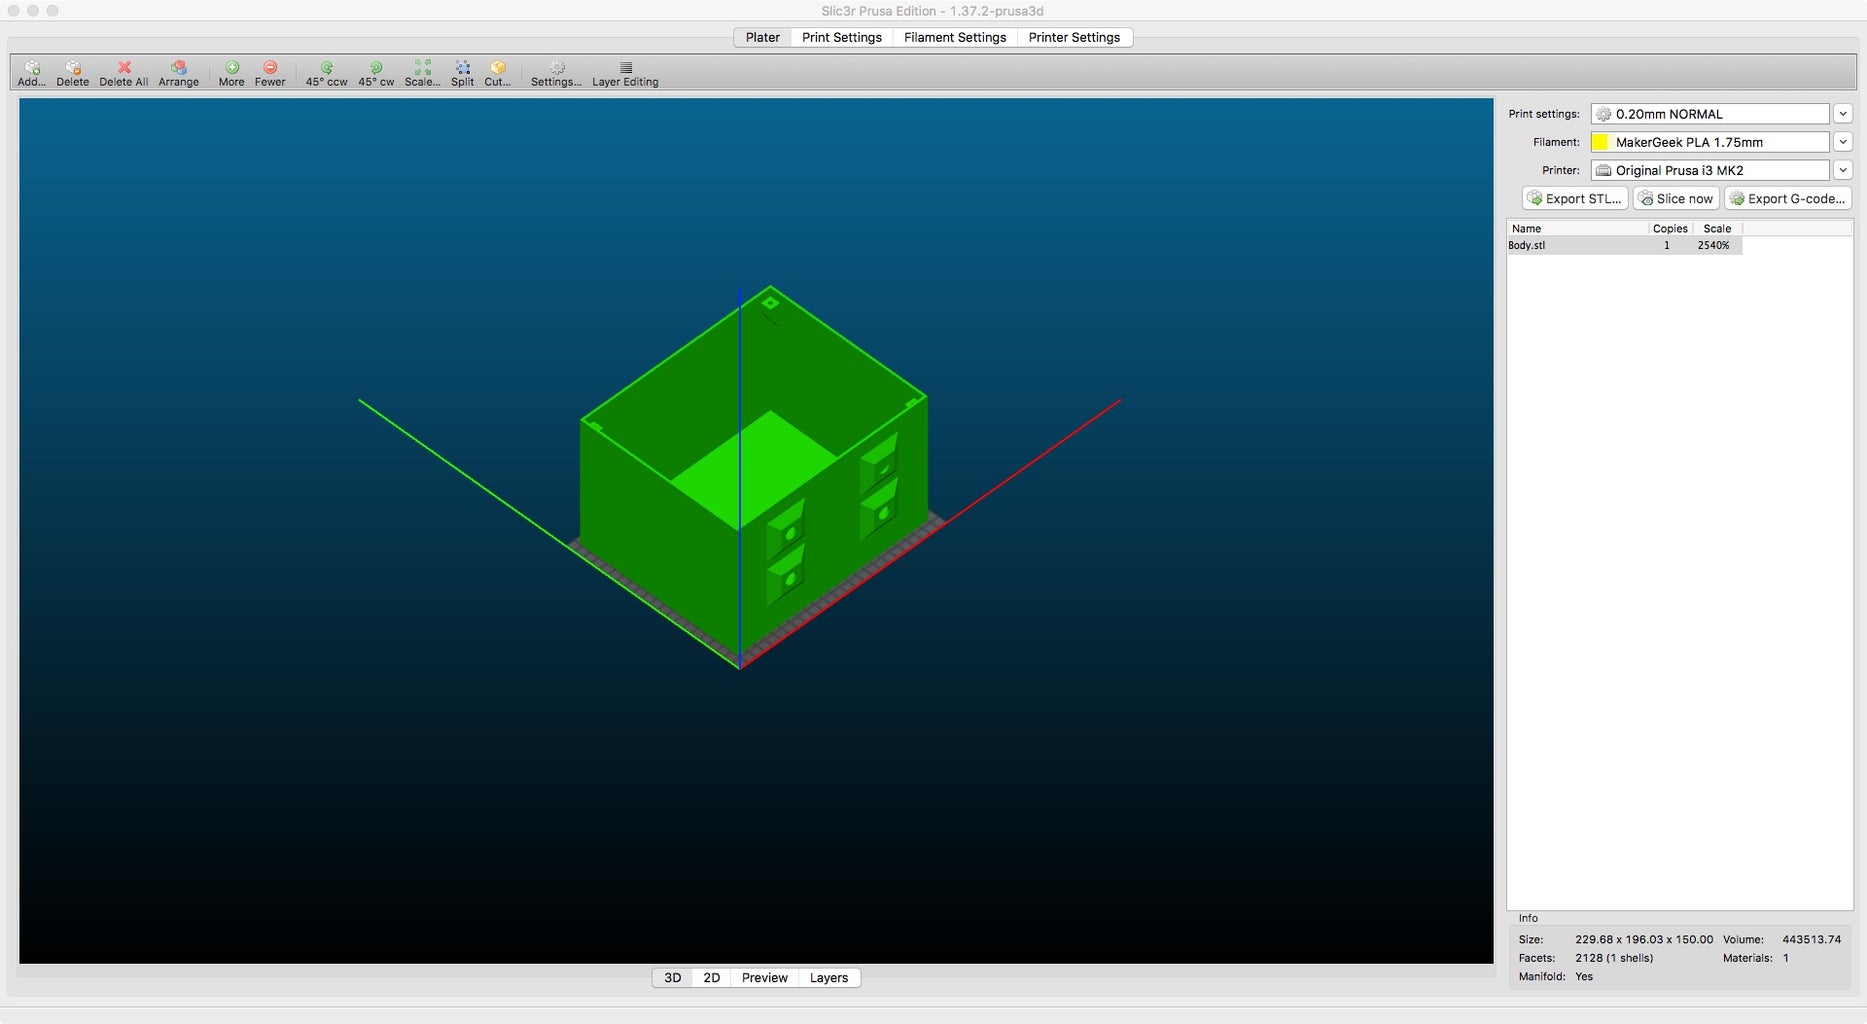Rotate the model 45° ccw
This screenshot has width=1867, height=1024.
pyautogui.click(x=326, y=73)
